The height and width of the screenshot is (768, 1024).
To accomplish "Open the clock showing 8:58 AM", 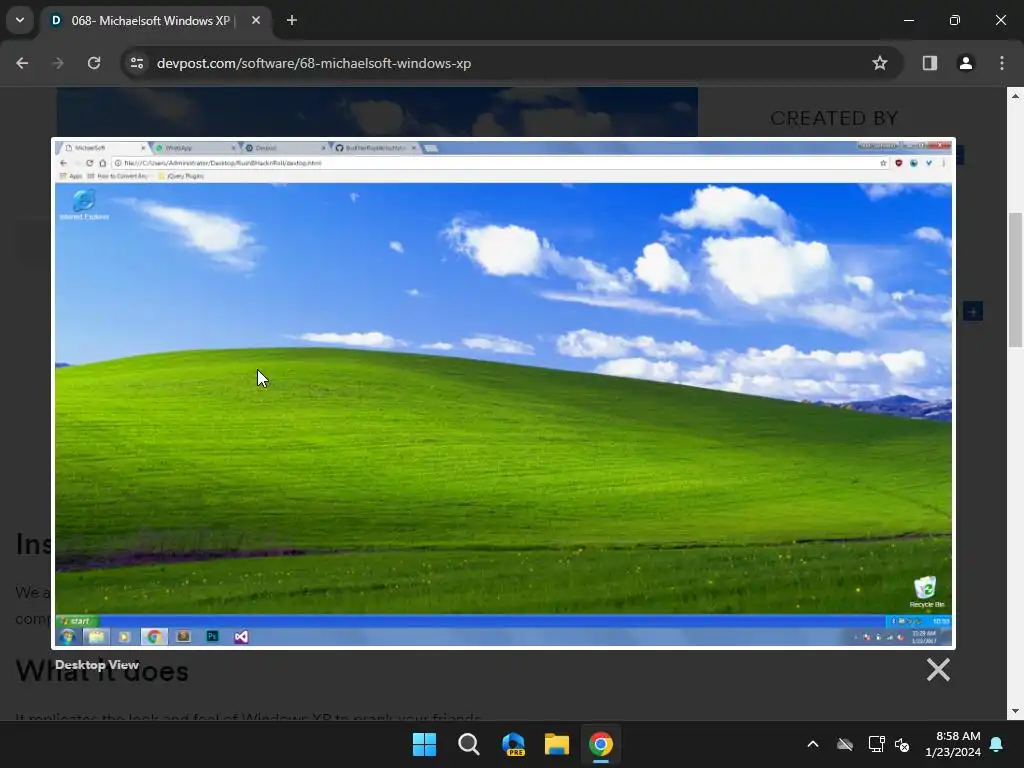I will click(953, 744).
